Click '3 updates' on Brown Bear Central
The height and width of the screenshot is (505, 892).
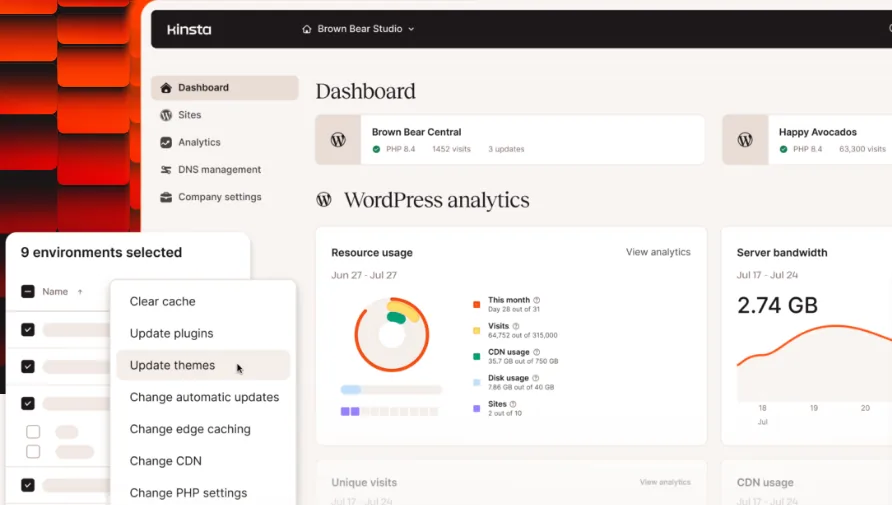click(x=506, y=149)
